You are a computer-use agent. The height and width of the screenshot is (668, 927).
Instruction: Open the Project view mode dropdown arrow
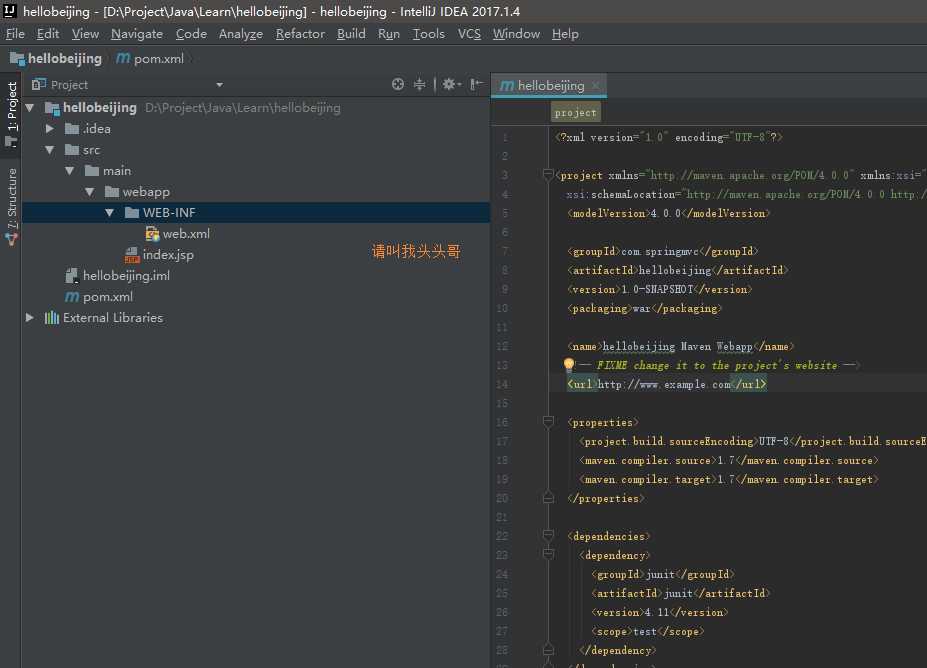coord(220,85)
